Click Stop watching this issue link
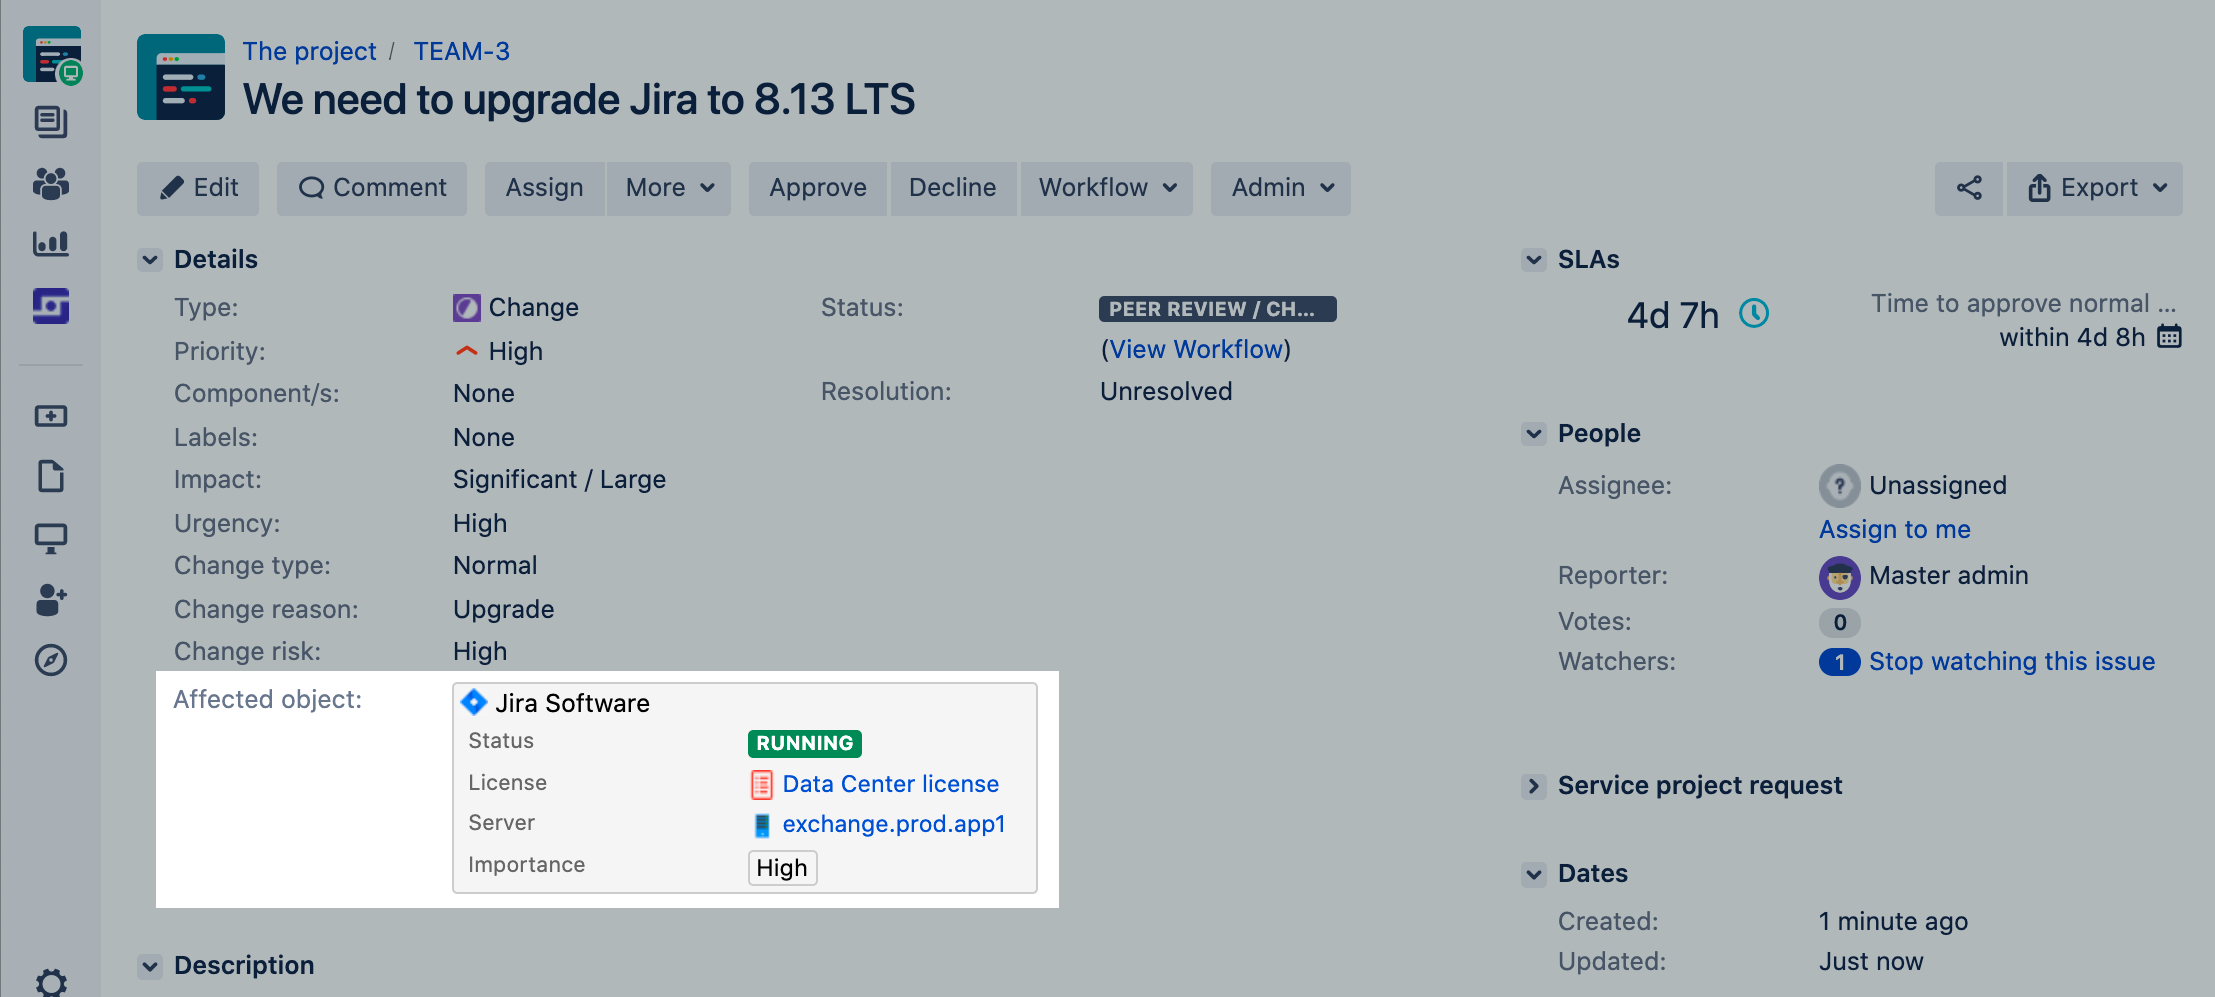The image size is (2215, 997). 2011,661
